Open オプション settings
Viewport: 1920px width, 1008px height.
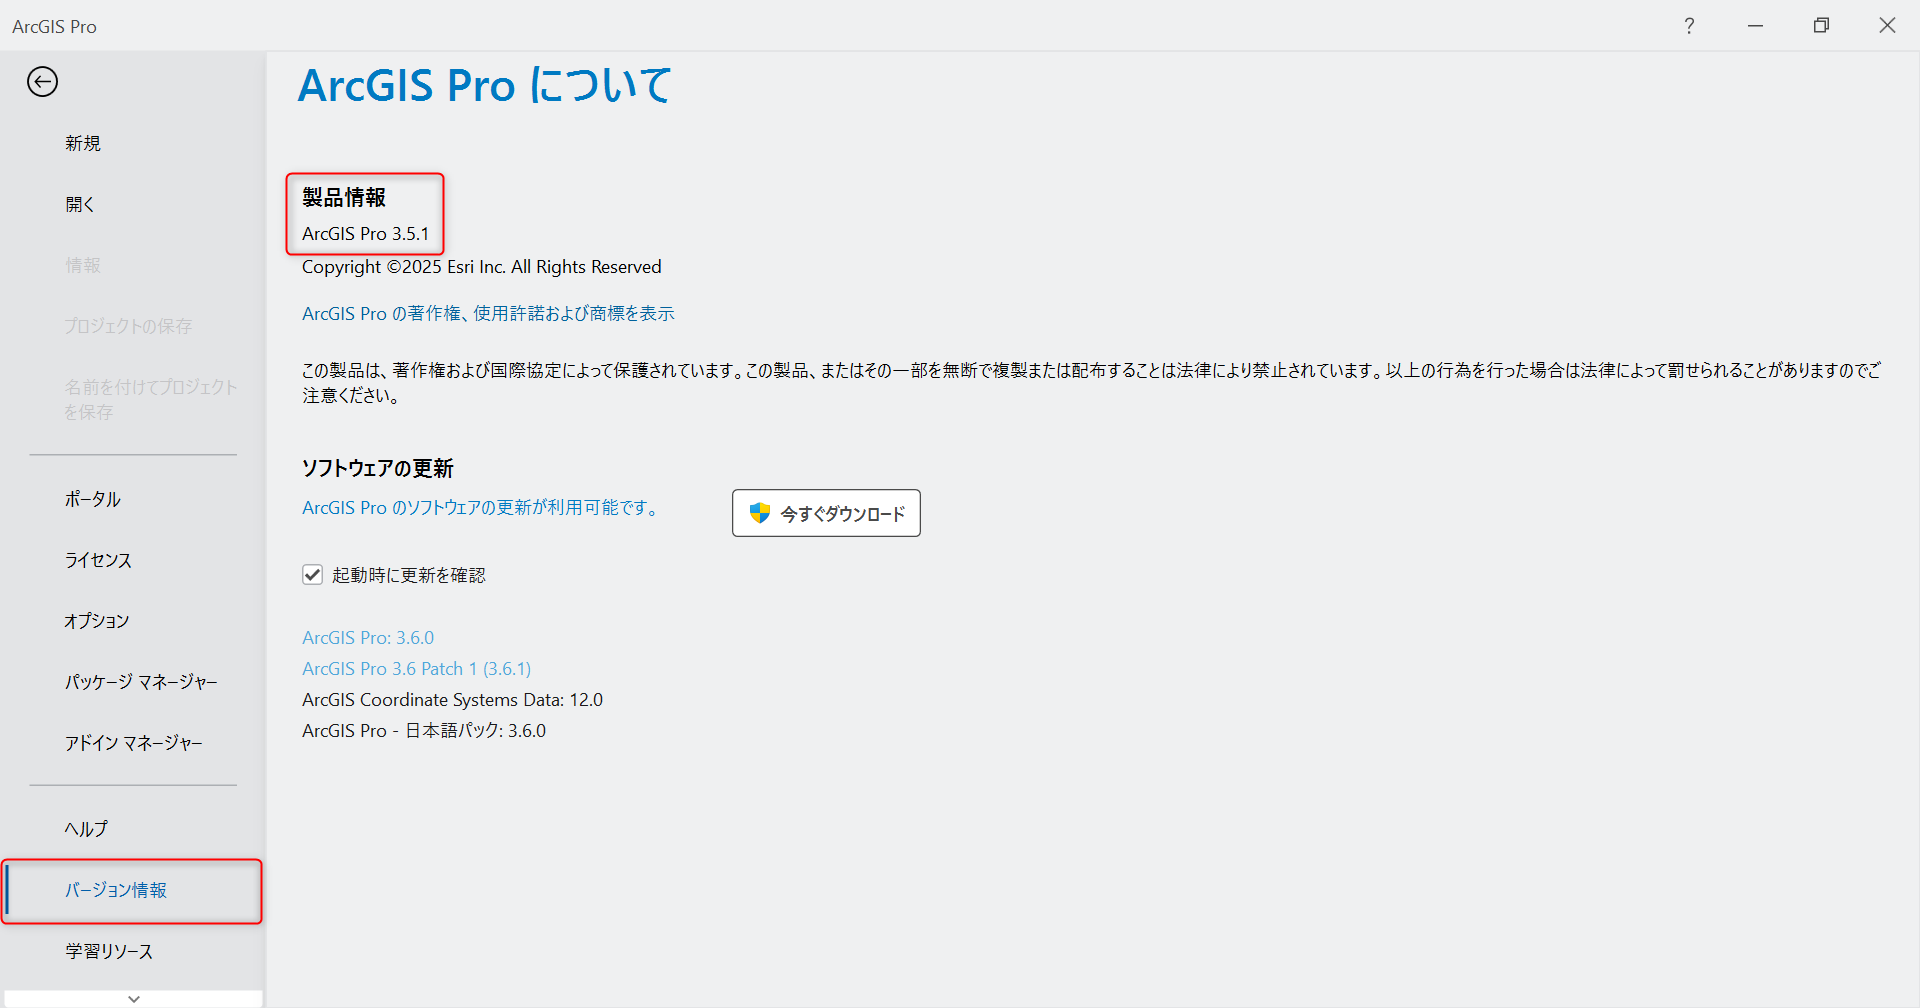coord(97,621)
